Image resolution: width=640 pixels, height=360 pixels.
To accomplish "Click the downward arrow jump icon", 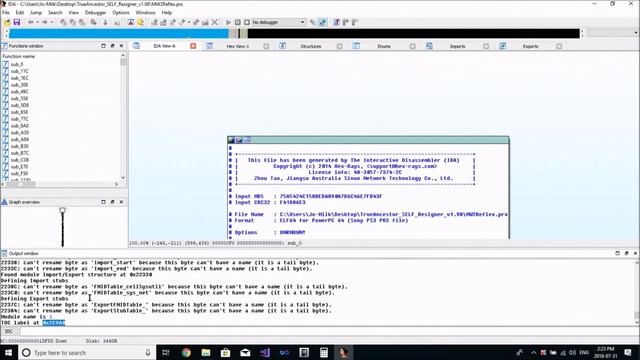I will click(105, 22).
